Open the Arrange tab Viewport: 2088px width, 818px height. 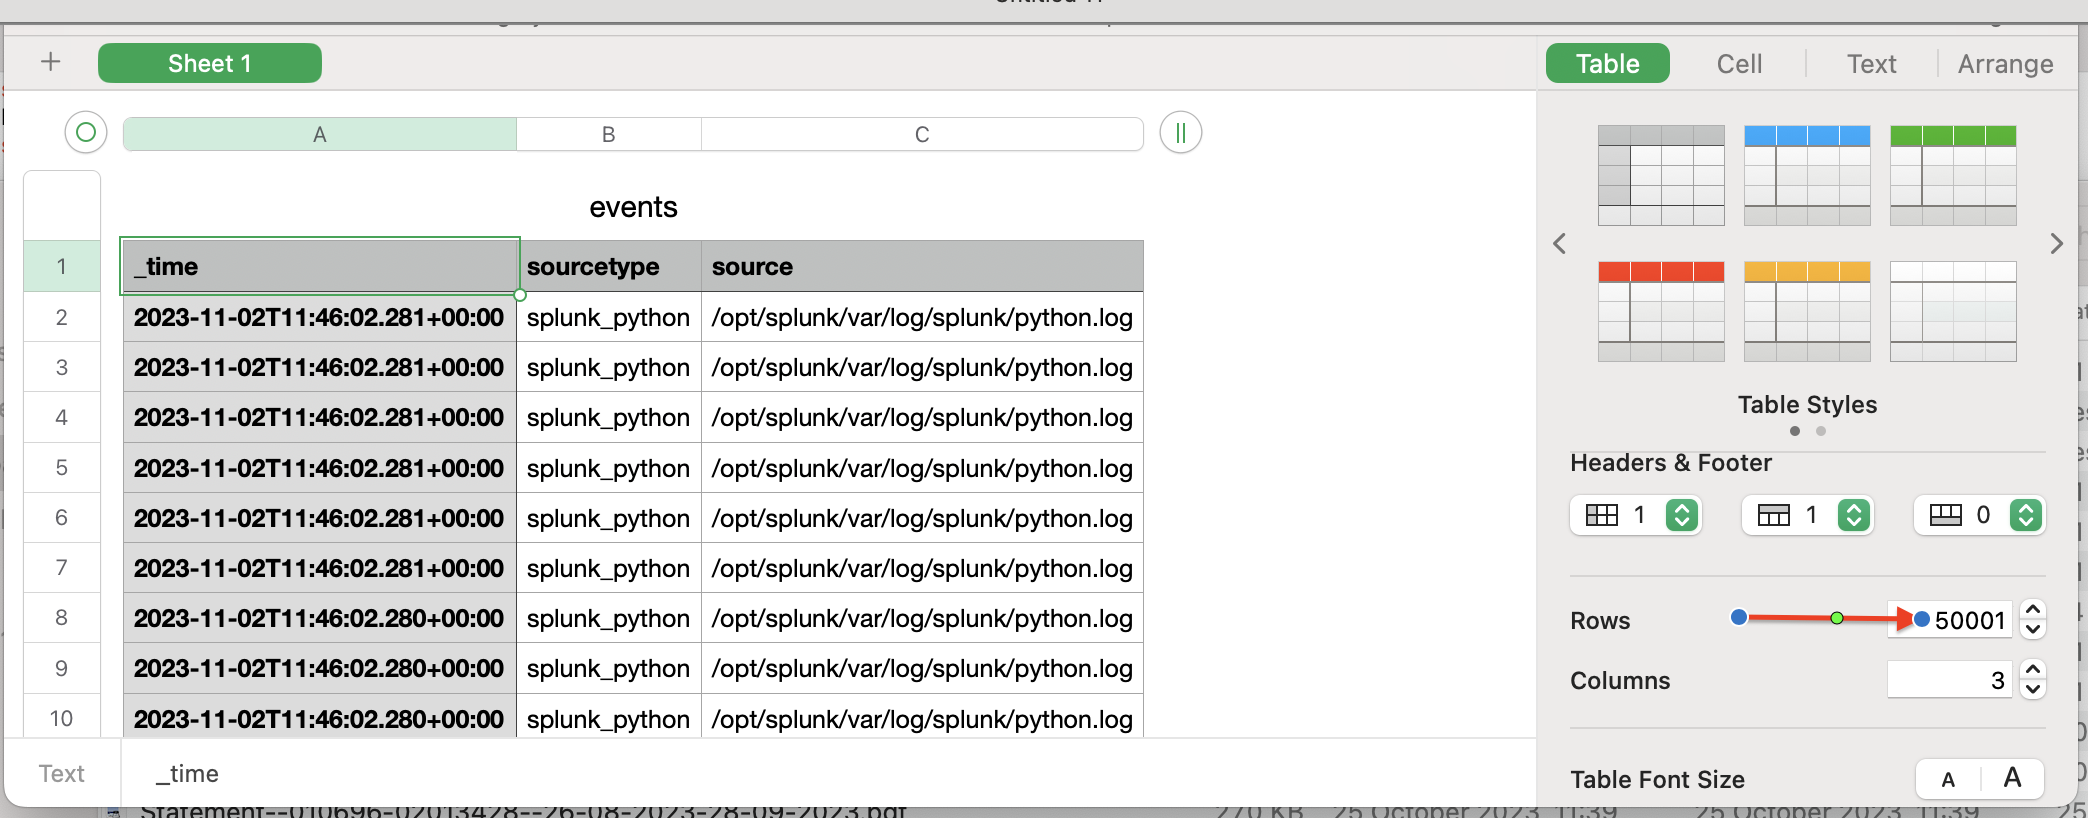point(2005,64)
